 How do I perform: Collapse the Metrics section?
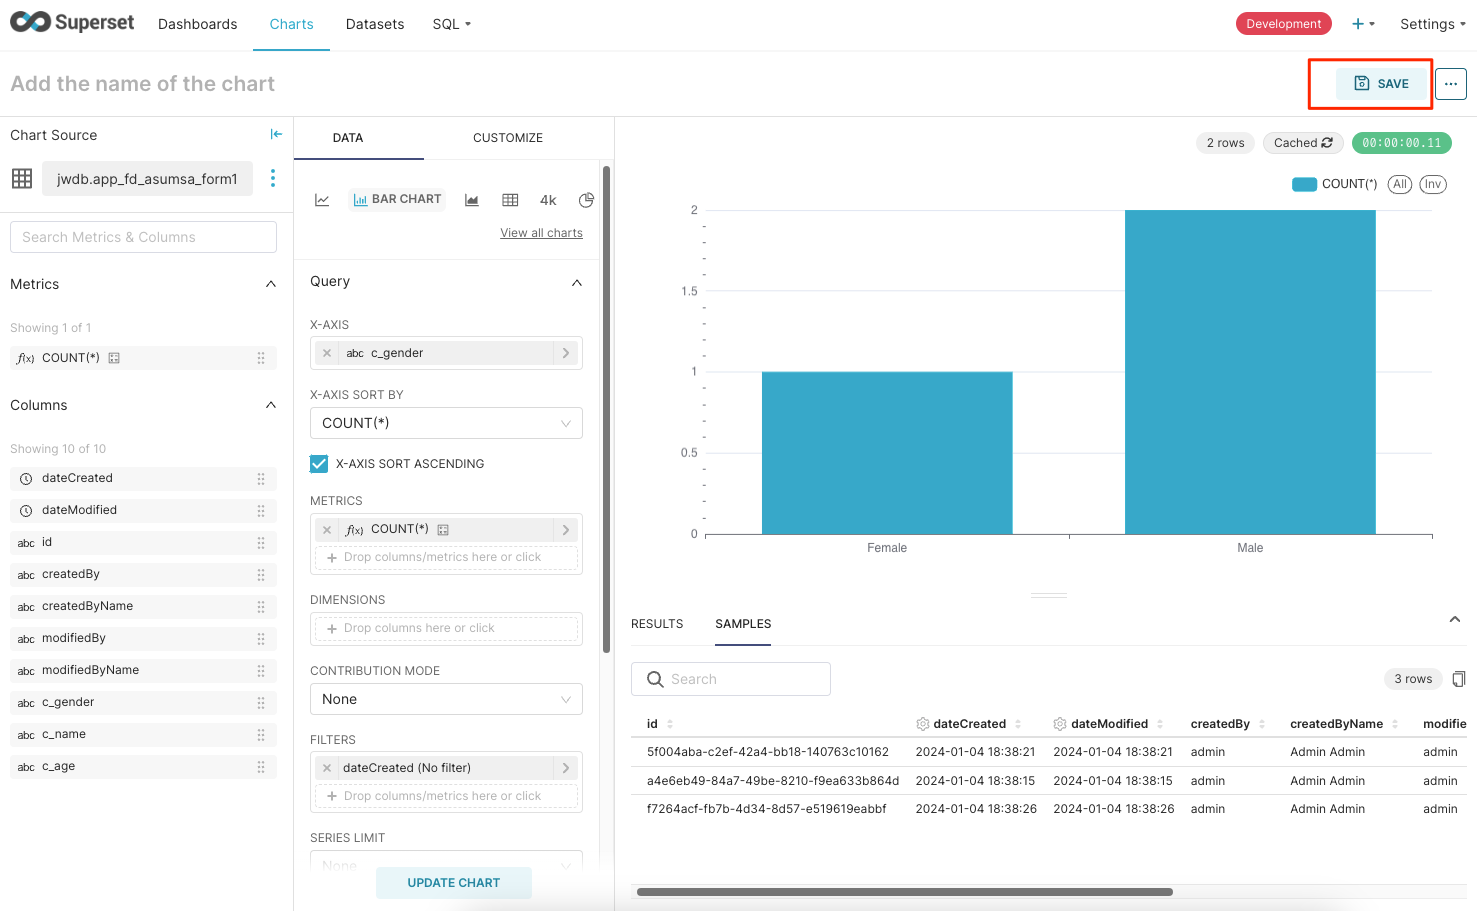click(270, 285)
